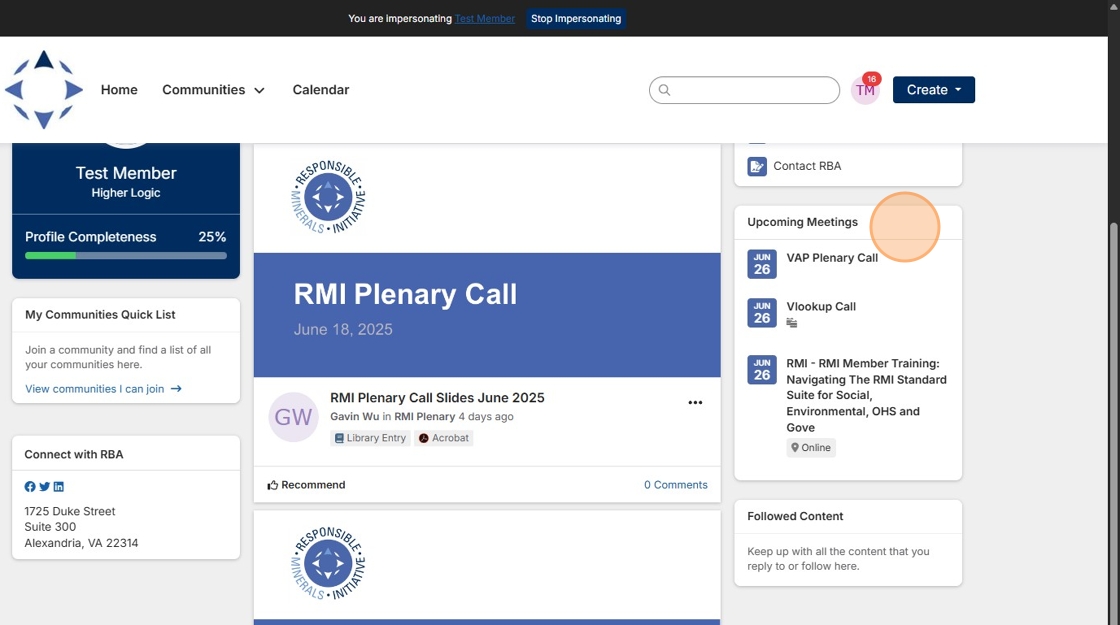Screen dimensions: 1120x625
Task: Open the Test Member link in banner
Action: (485, 19)
